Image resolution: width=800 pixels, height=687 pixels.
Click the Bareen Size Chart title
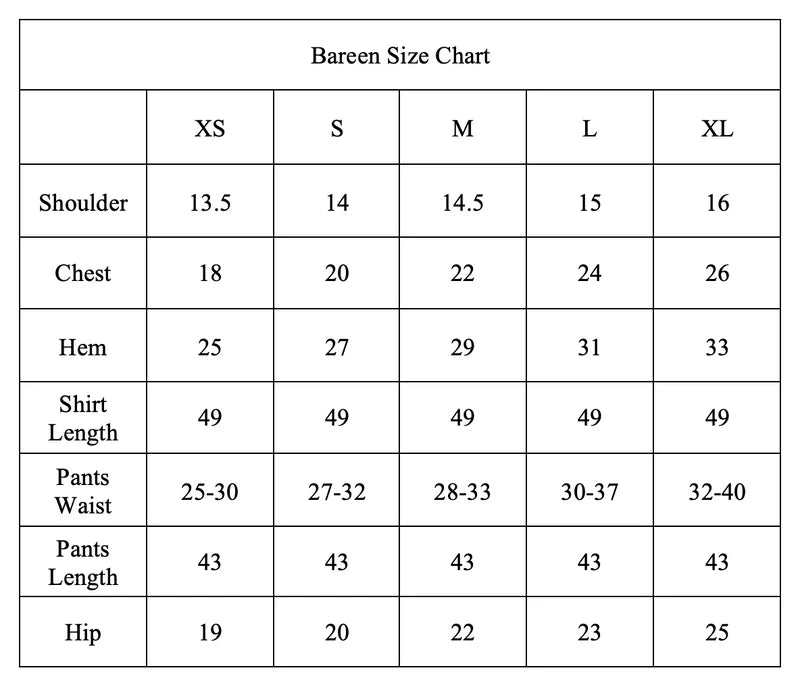click(400, 55)
